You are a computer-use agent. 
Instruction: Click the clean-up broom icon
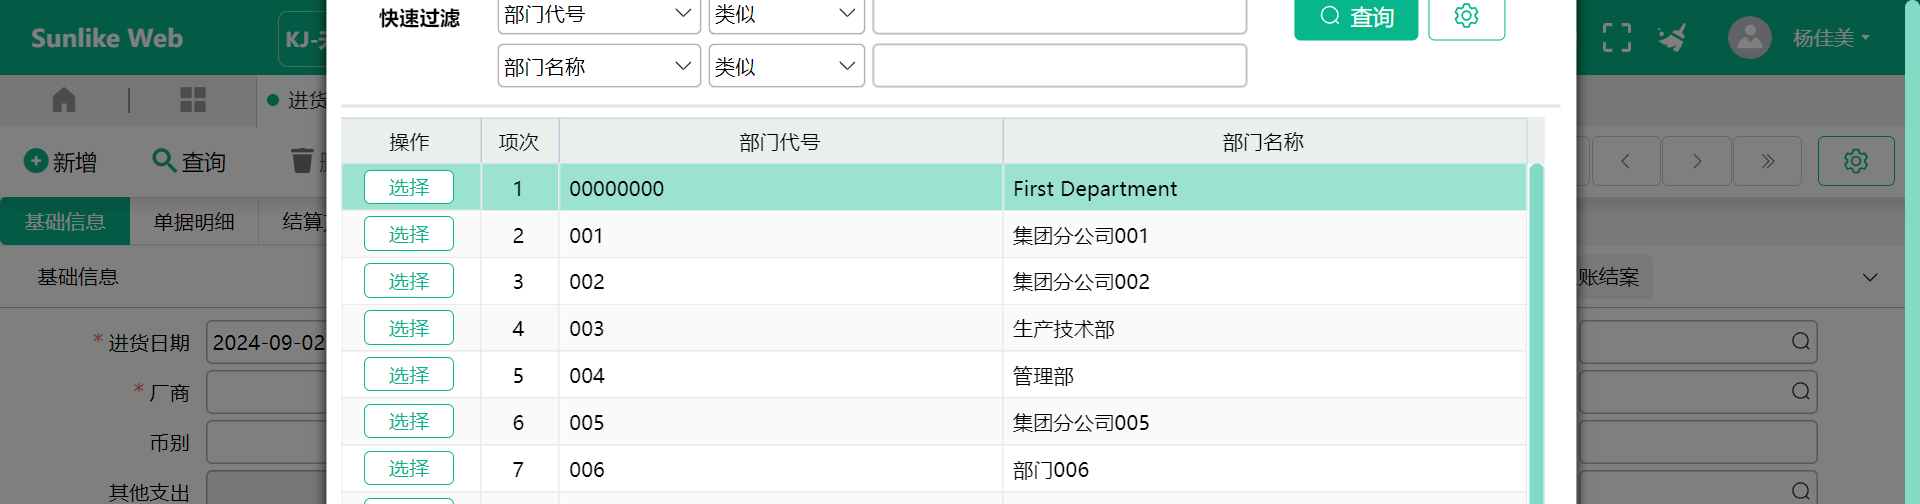coord(1672,38)
